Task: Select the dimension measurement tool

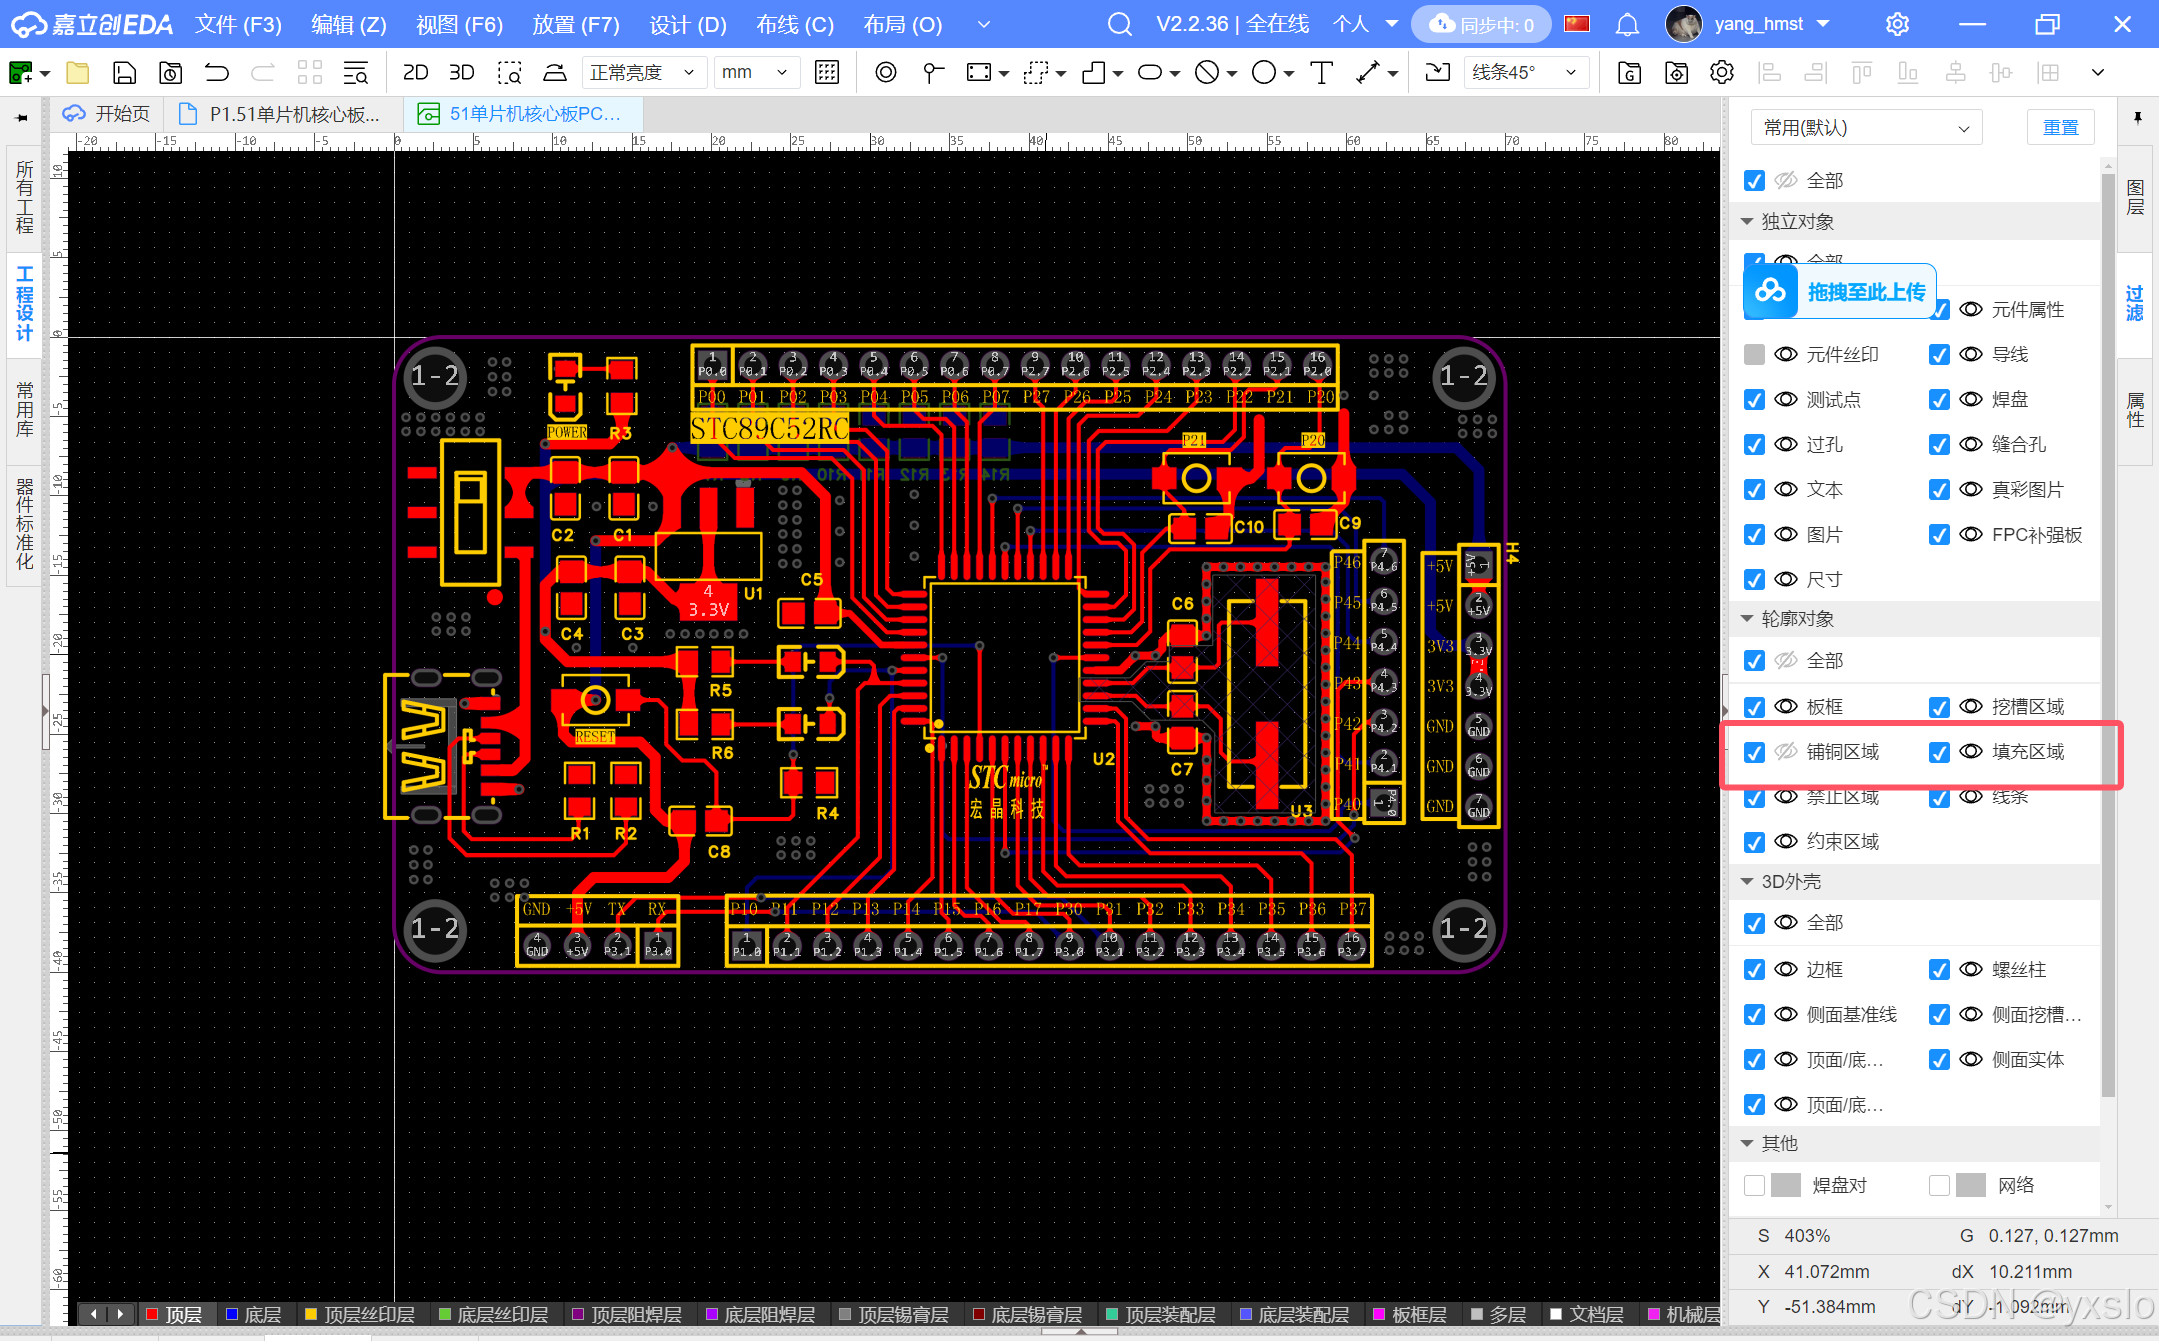Action: [1368, 73]
